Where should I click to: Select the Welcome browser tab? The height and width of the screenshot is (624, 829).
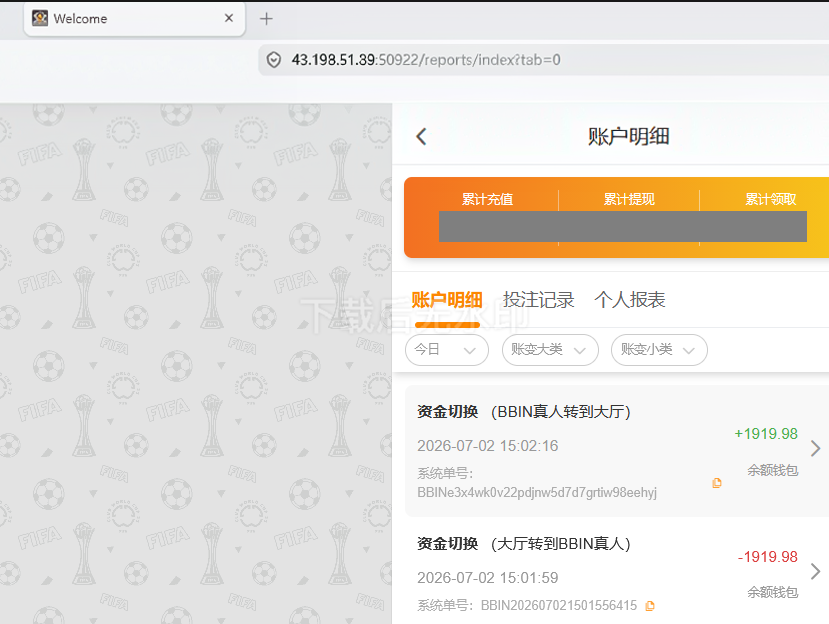click(134, 19)
